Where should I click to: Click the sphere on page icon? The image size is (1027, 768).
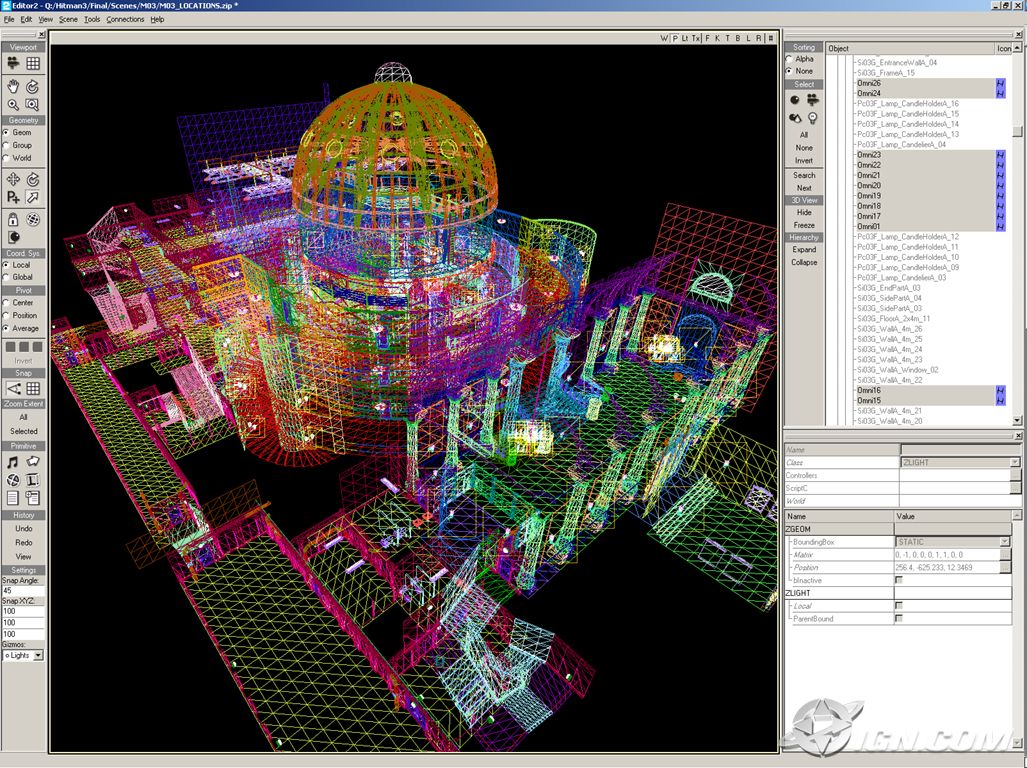point(13,237)
